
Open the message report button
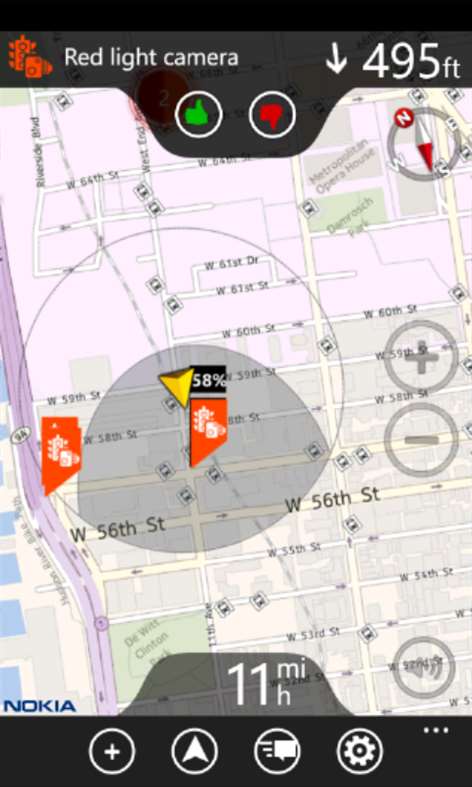[277, 751]
